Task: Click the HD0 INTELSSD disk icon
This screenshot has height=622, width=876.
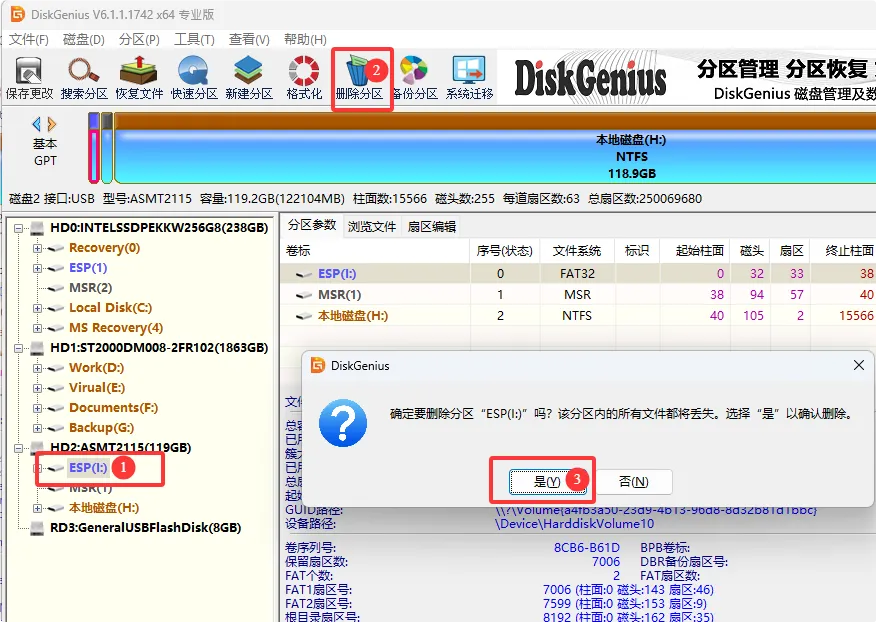Action: tap(37, 228)
